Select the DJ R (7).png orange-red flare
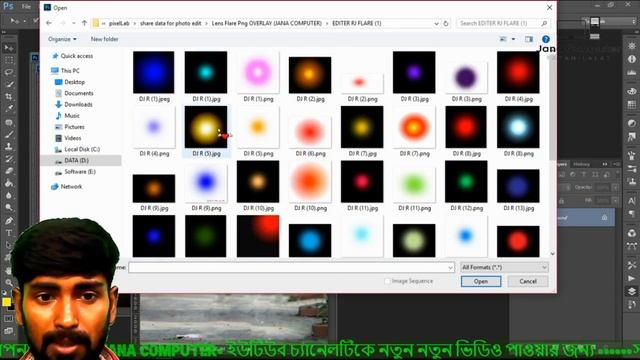Image resolution: width=640 pixels, height=360 pixels. (414, 127)
